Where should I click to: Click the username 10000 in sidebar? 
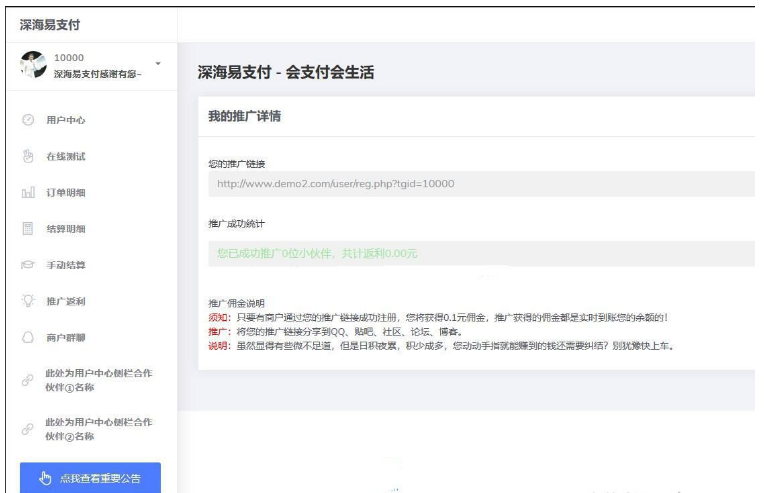69,58
